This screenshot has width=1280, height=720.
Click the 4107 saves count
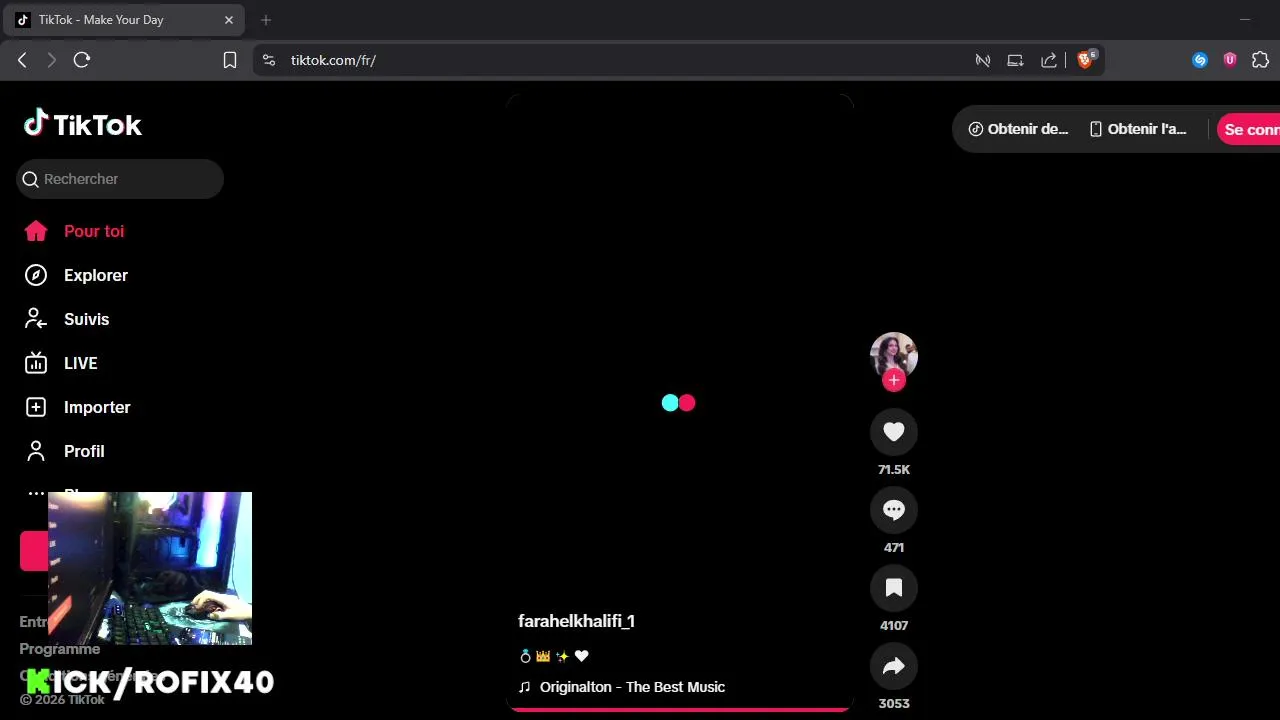[894, 625]
